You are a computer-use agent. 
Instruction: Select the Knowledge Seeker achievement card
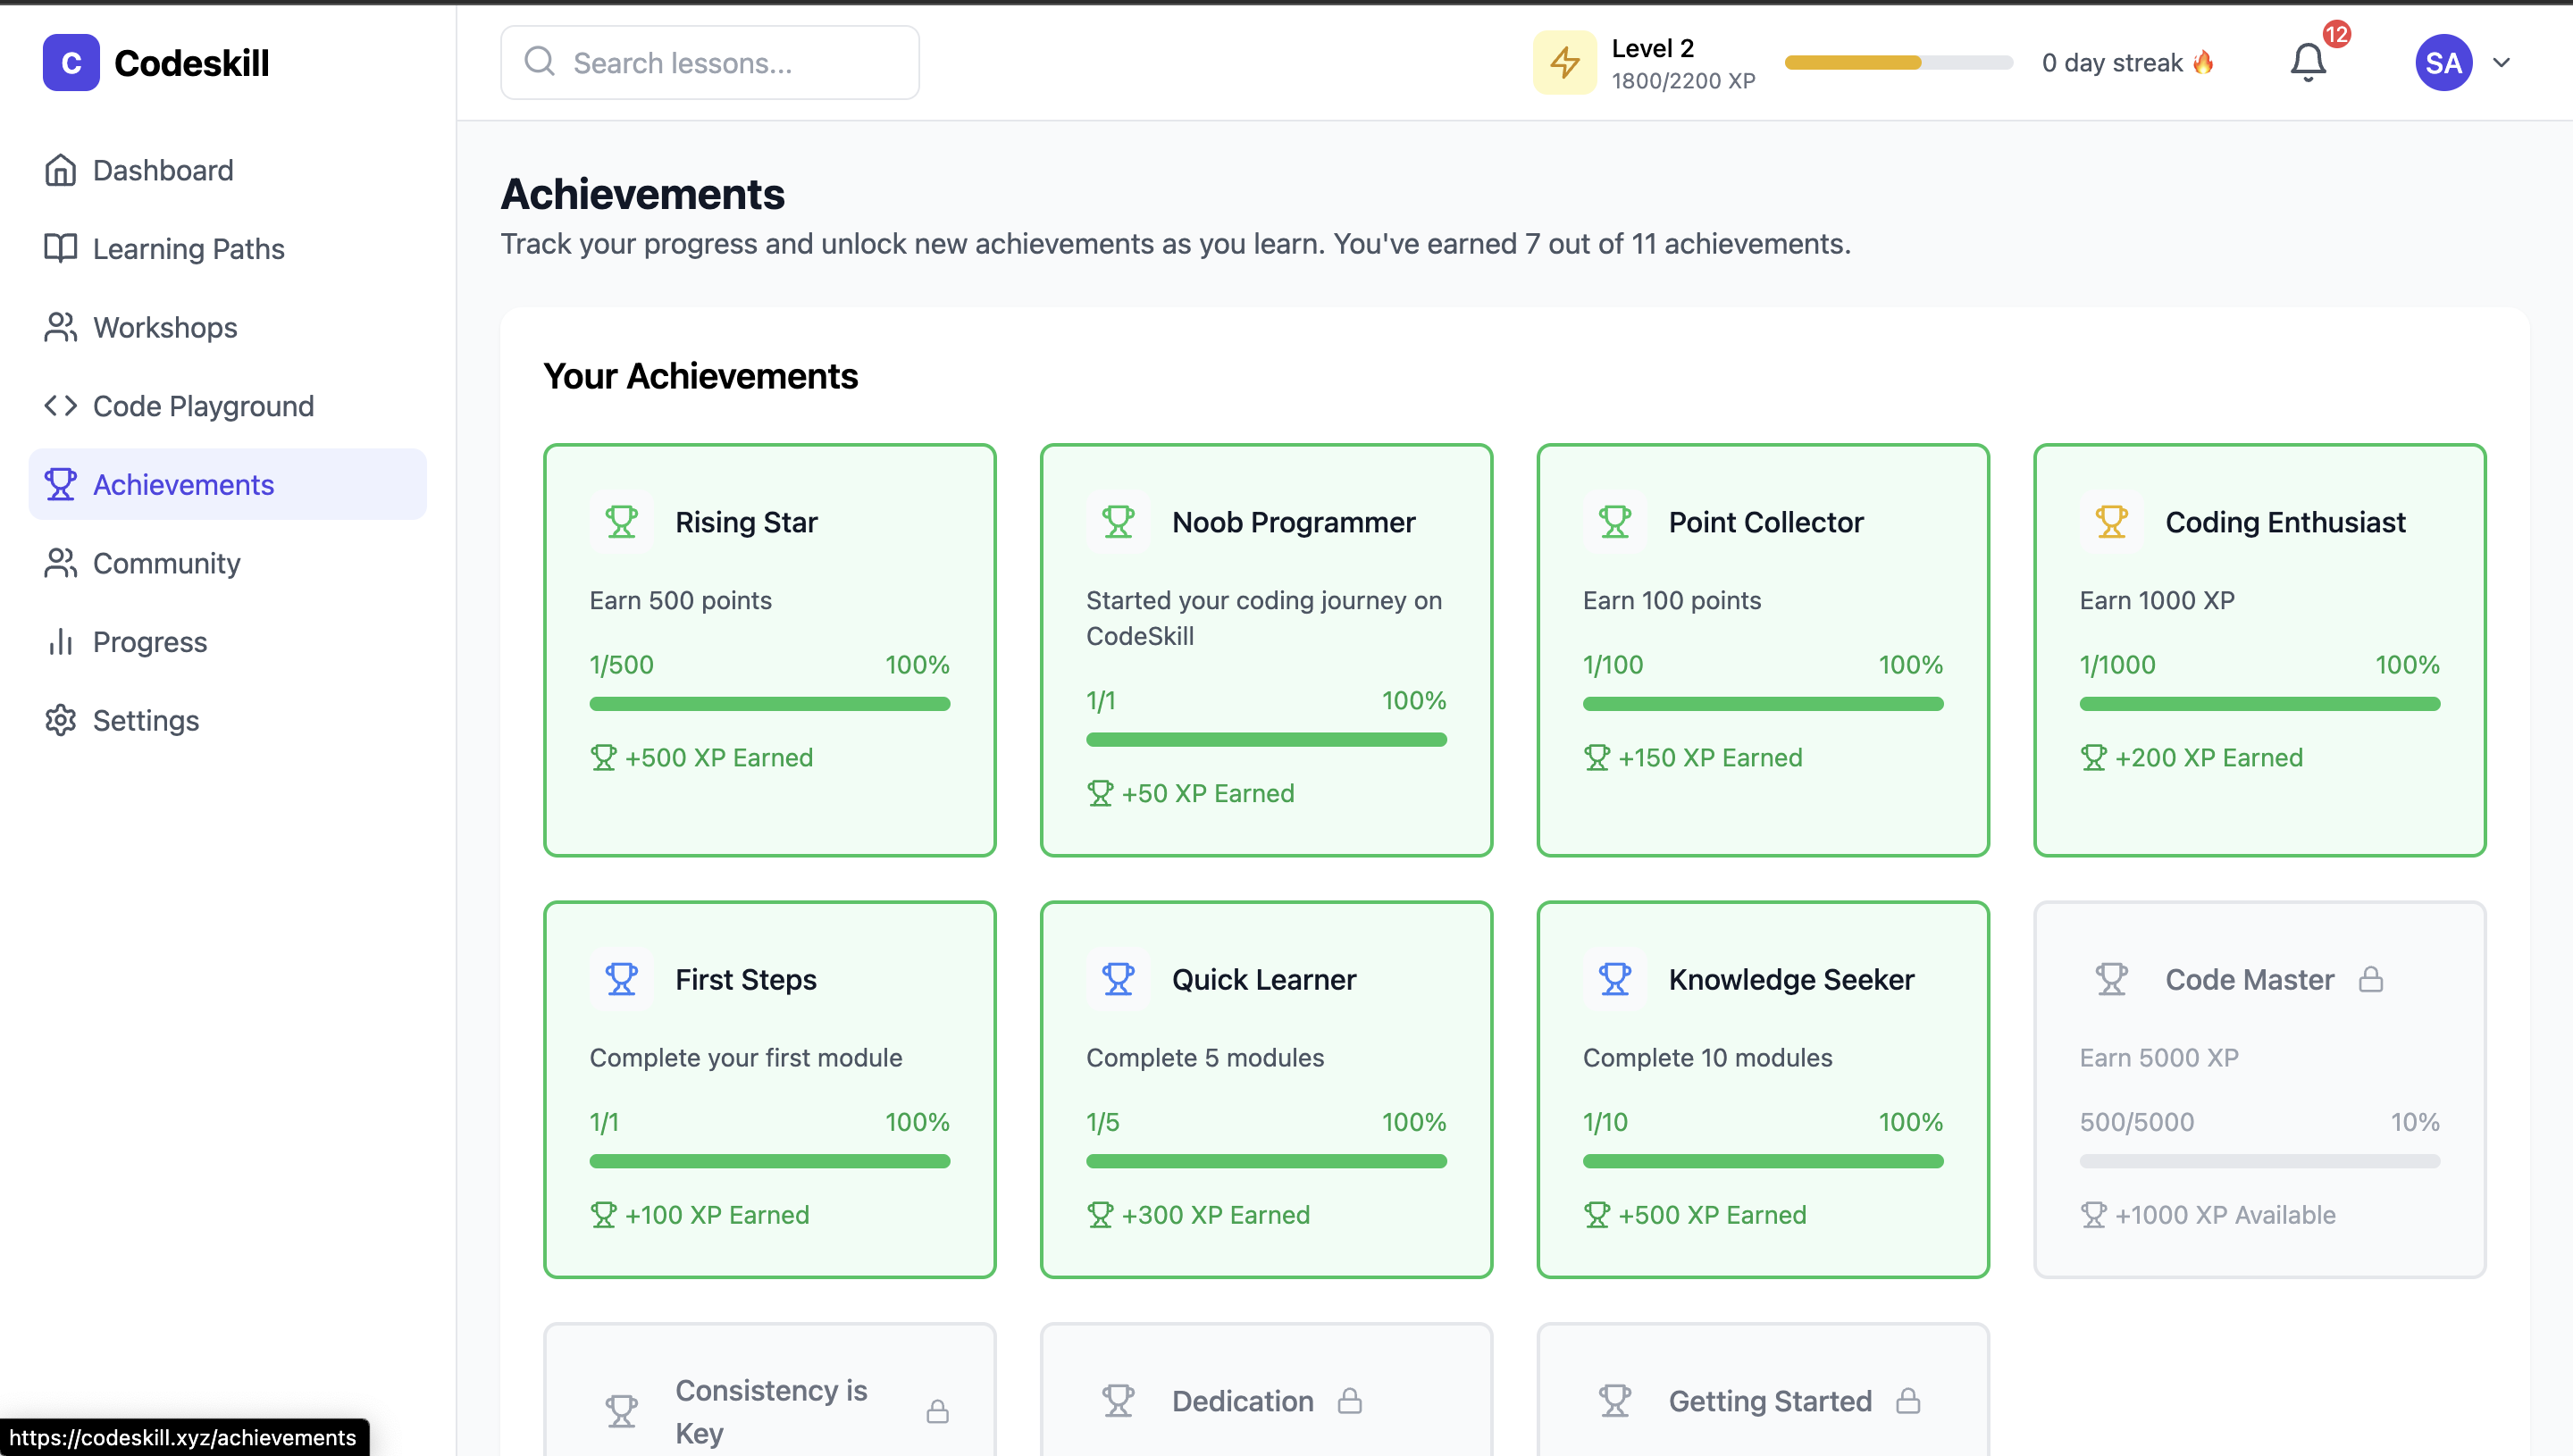point(1762,1088)
